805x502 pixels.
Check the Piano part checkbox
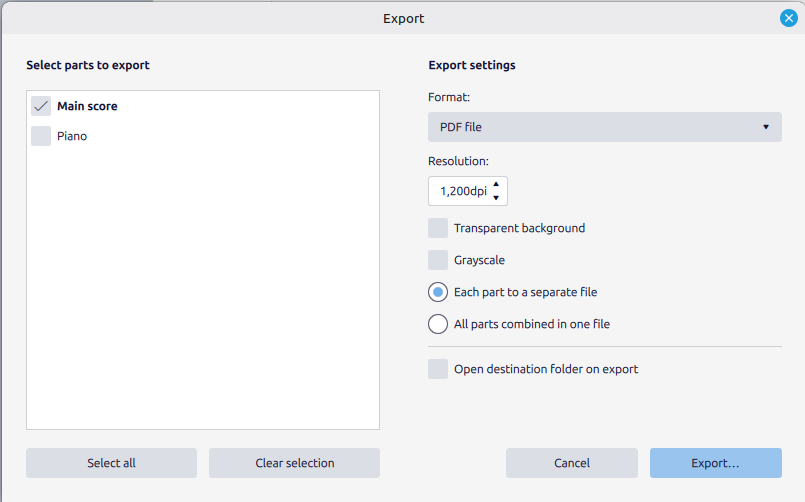(x=41, y=136)
